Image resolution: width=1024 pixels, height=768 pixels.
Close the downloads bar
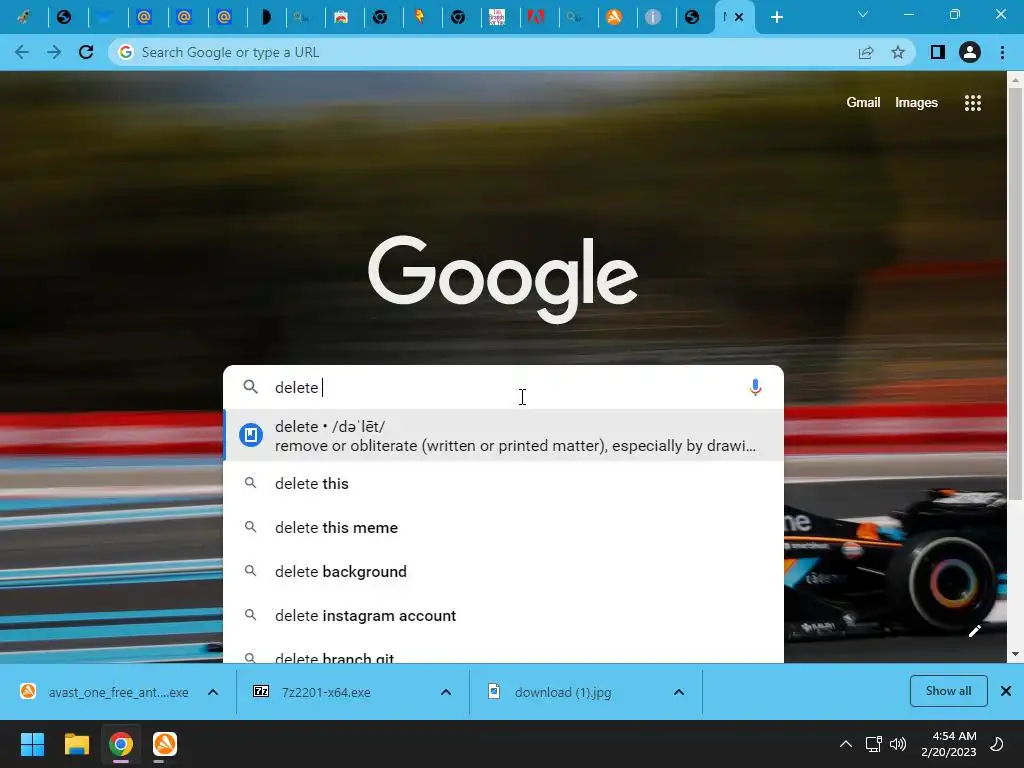click(1006, 691)
